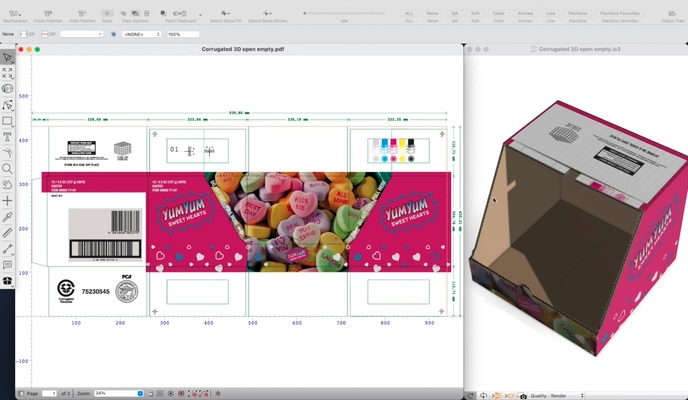Select the Hand pan tool

(x=7, y=185)
